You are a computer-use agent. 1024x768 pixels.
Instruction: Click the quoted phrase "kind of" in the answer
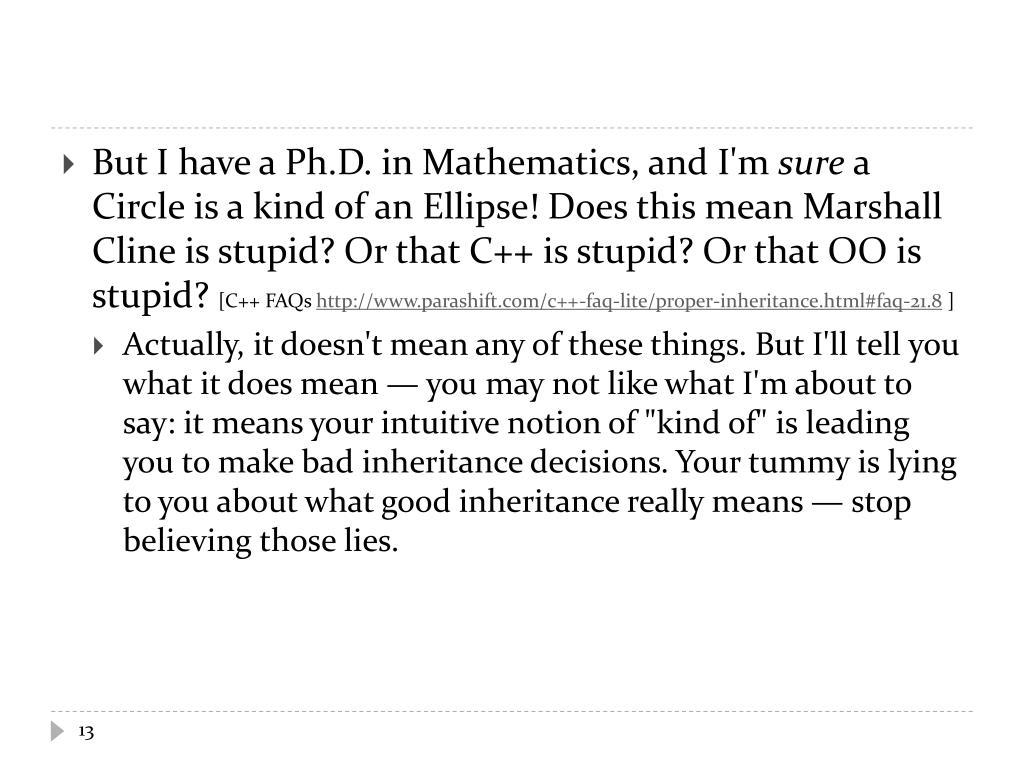(705, 423)
